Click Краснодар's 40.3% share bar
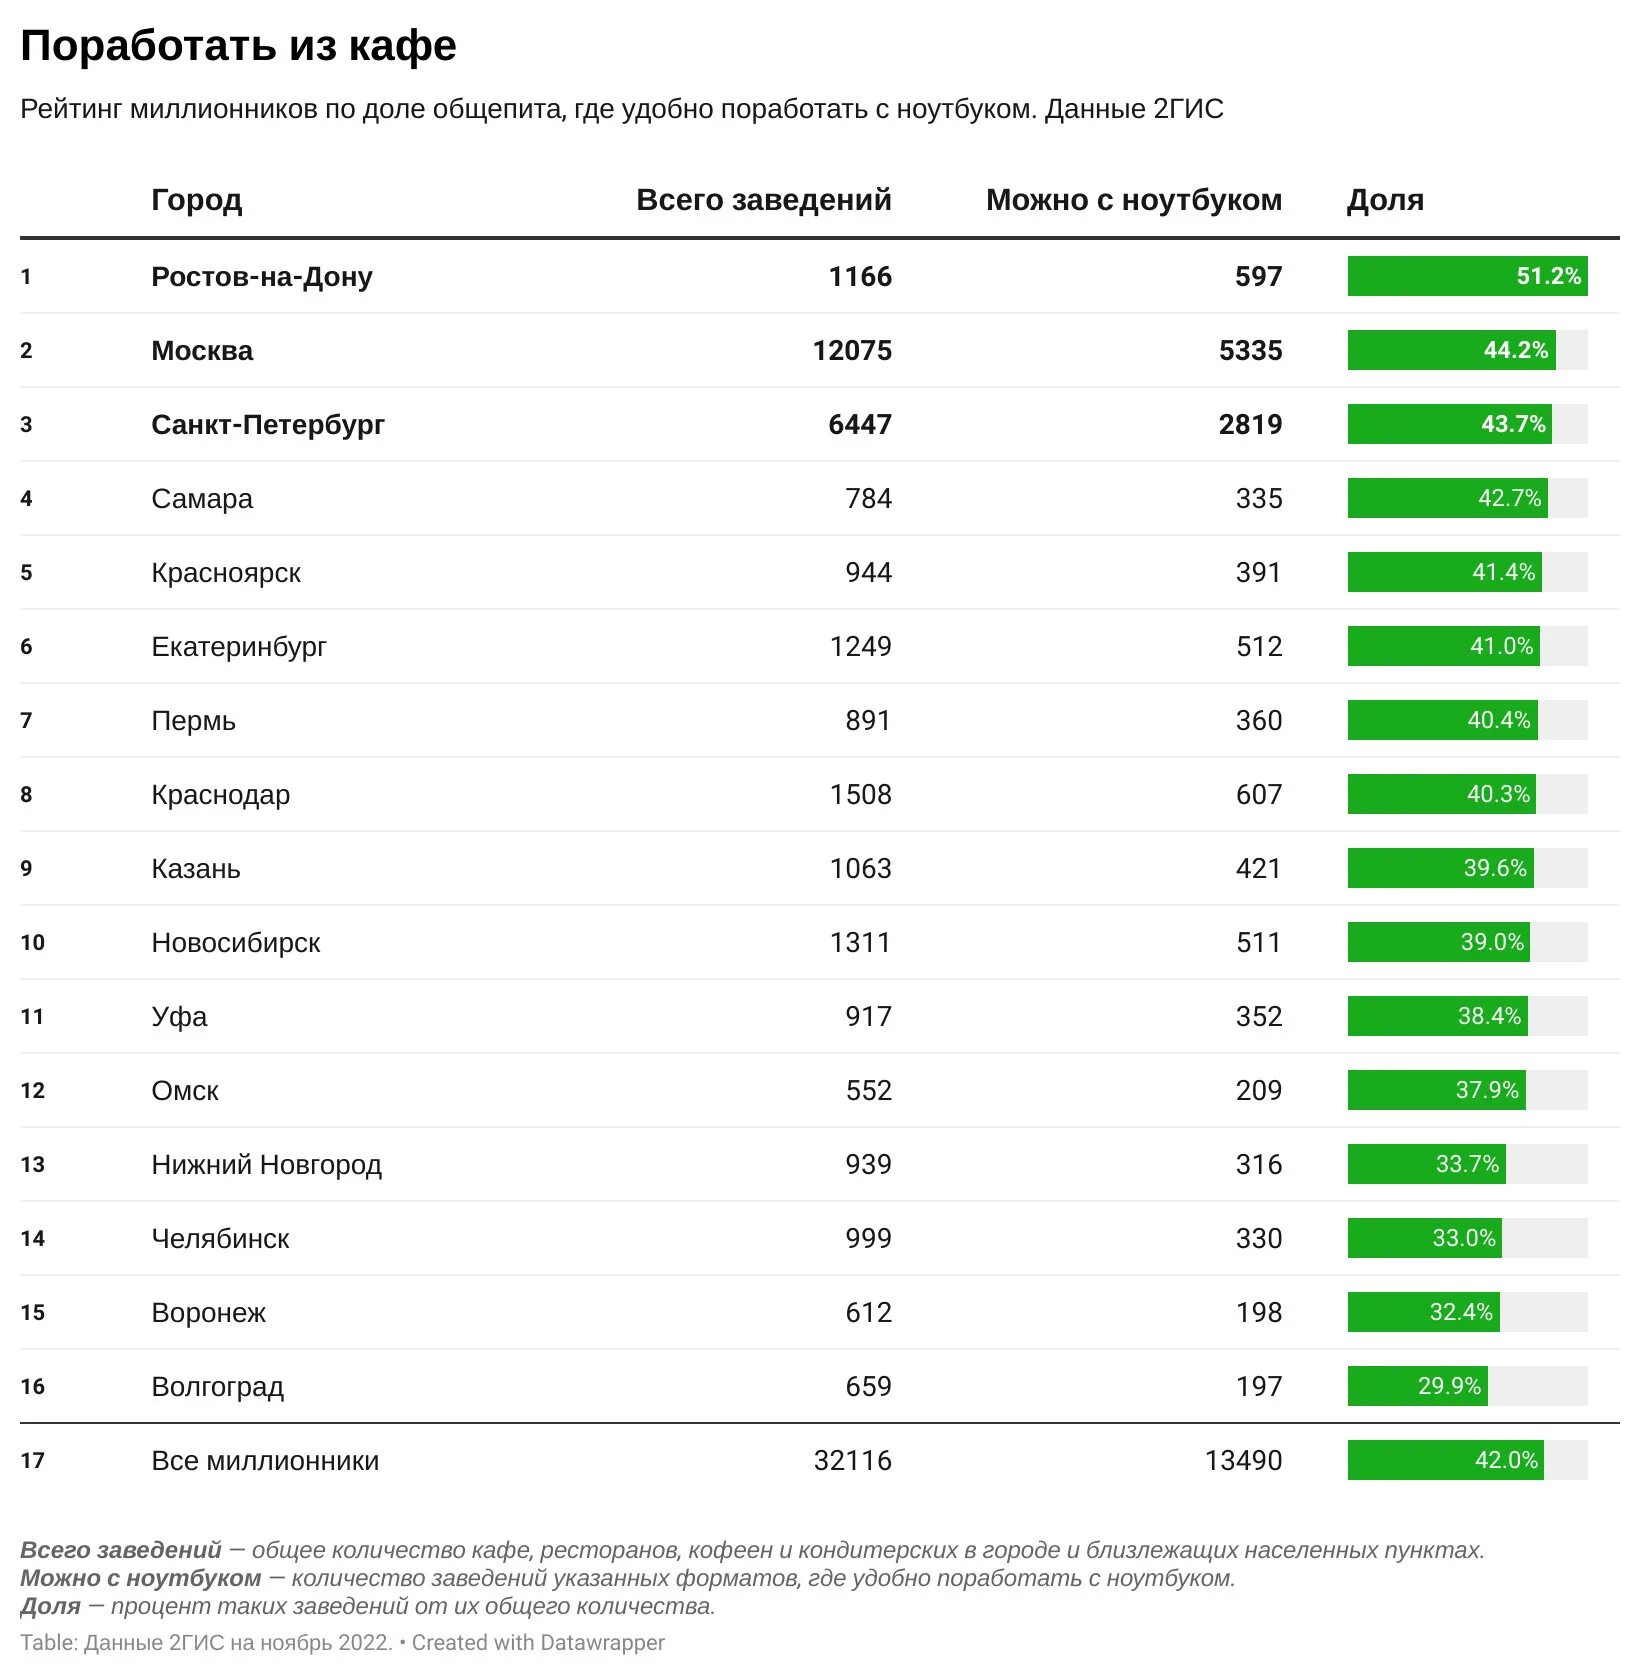 point(1441,795)
